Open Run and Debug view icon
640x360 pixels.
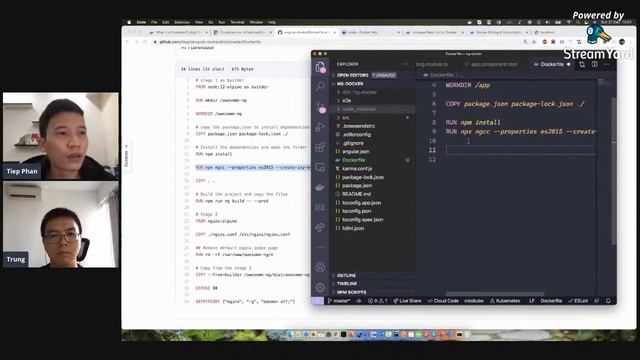point(320,127)
